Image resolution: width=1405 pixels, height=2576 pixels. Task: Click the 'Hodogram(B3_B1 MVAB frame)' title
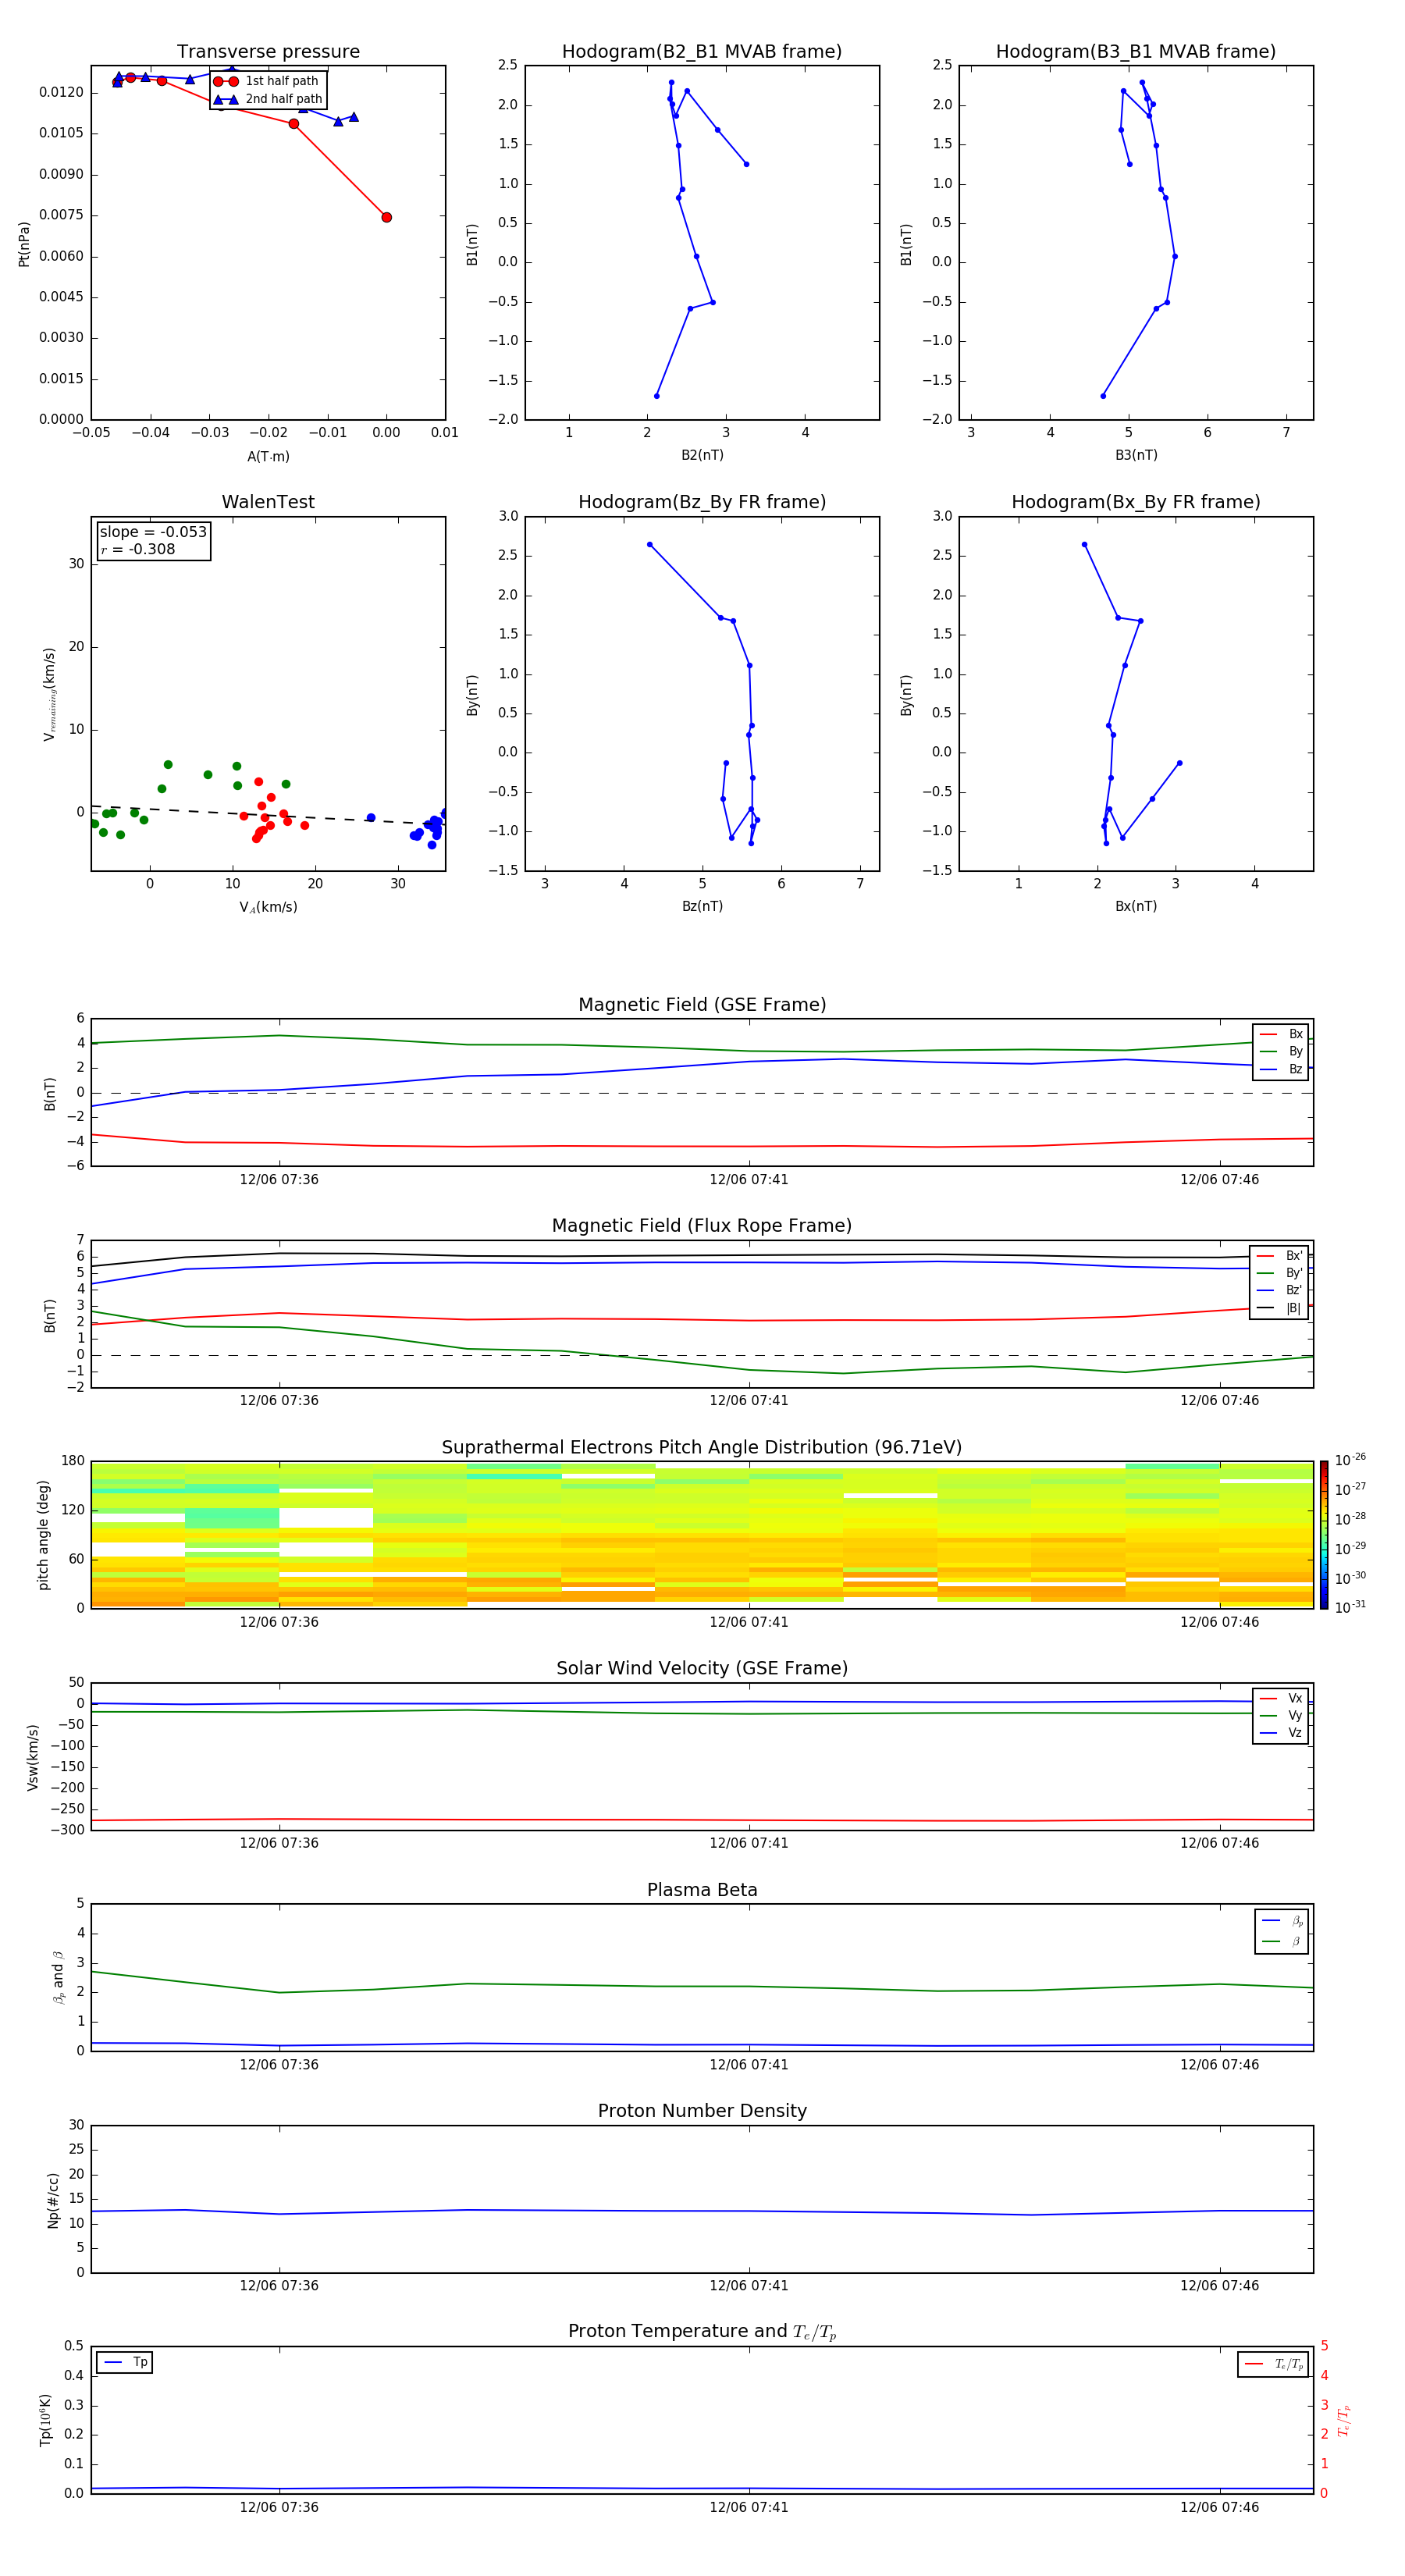[1136, 52]
